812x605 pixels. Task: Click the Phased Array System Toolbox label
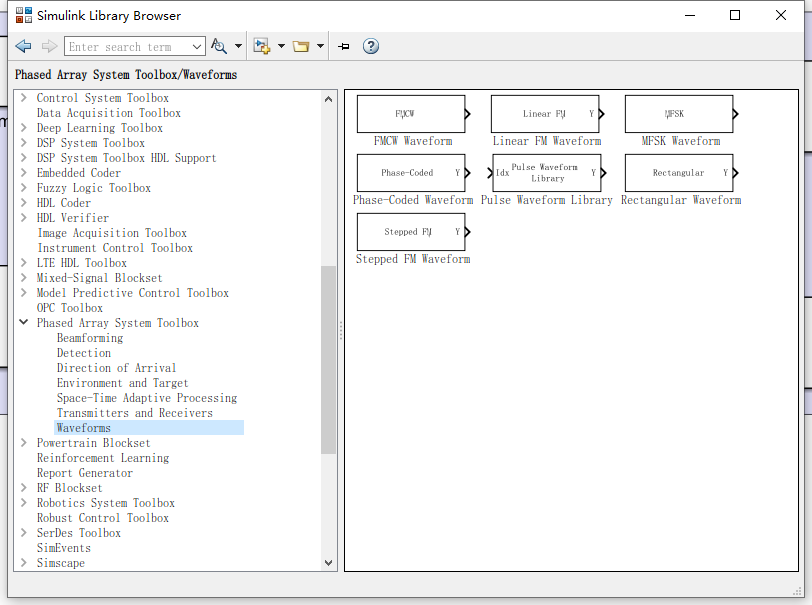[x=118, y=323]
